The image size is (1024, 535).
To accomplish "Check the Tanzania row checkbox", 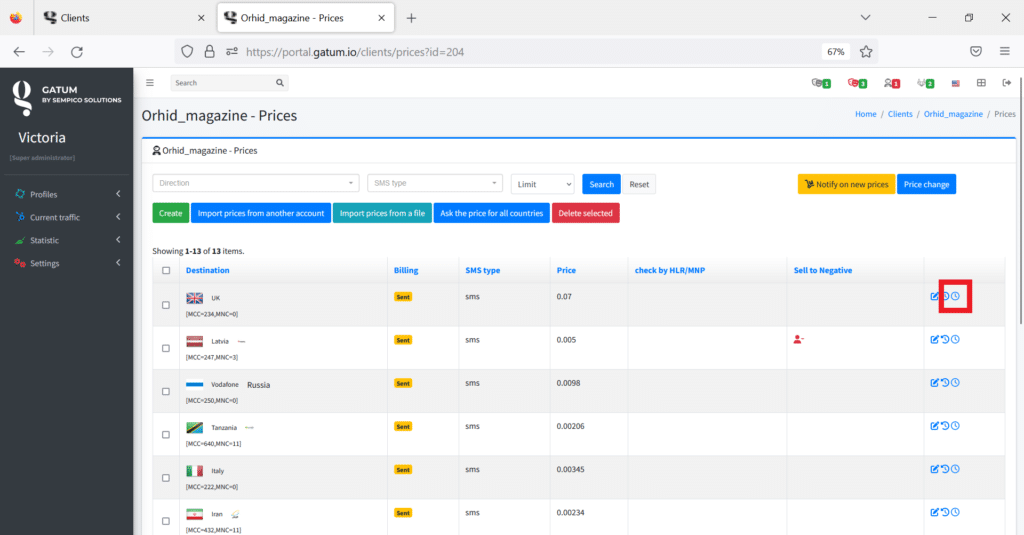I will coord(166,434).
